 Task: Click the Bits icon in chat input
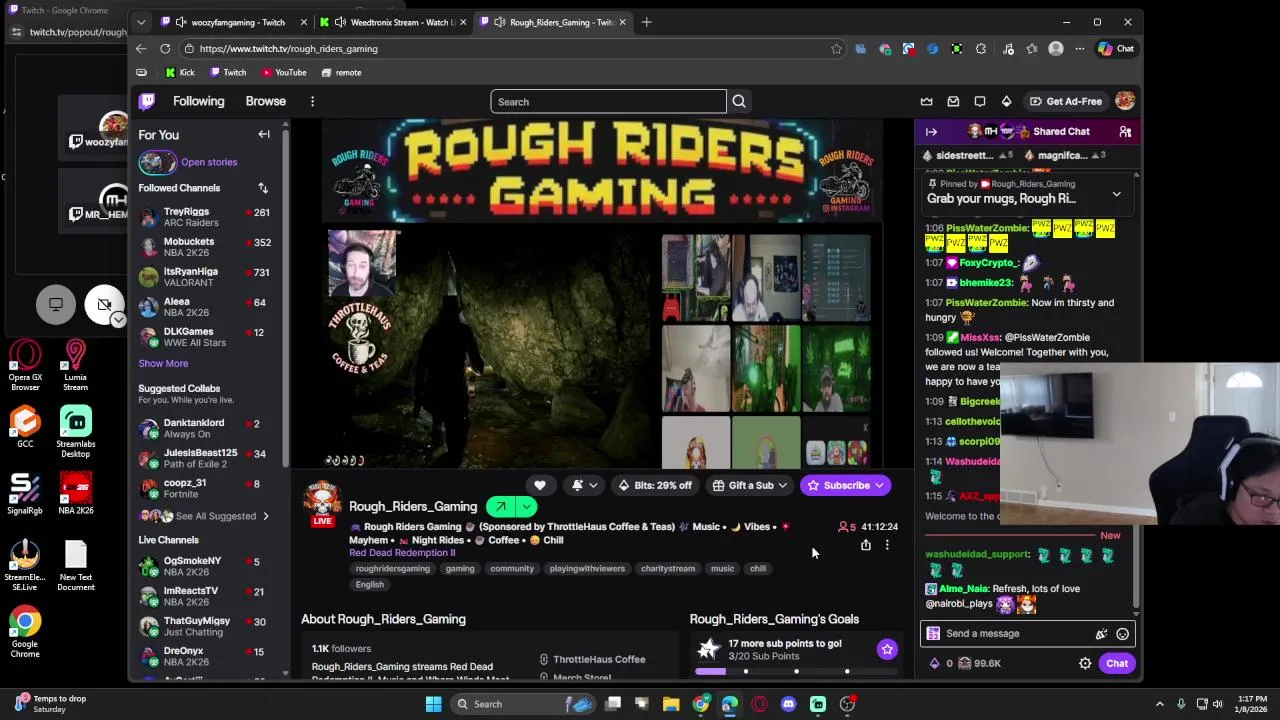pyautogui.click(x=1101, y=633)
